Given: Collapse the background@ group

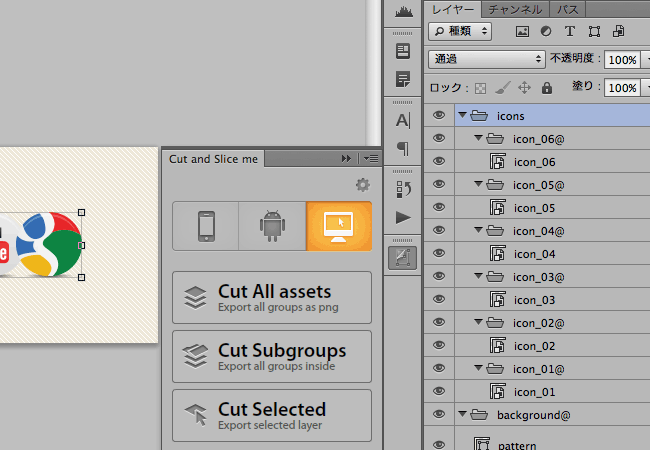Looking at the screenshot, I should point(463,414).
